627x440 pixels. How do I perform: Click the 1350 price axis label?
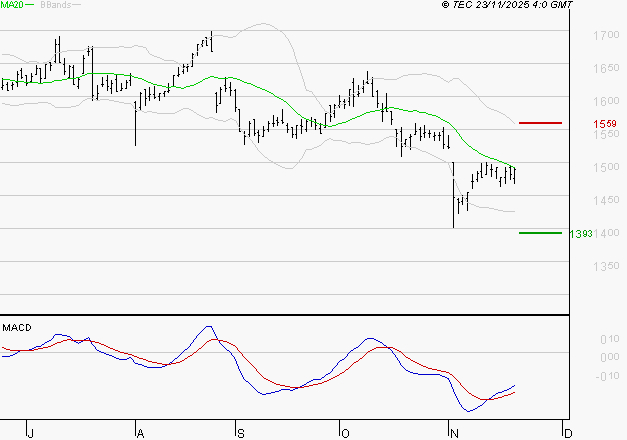(606, 266)
